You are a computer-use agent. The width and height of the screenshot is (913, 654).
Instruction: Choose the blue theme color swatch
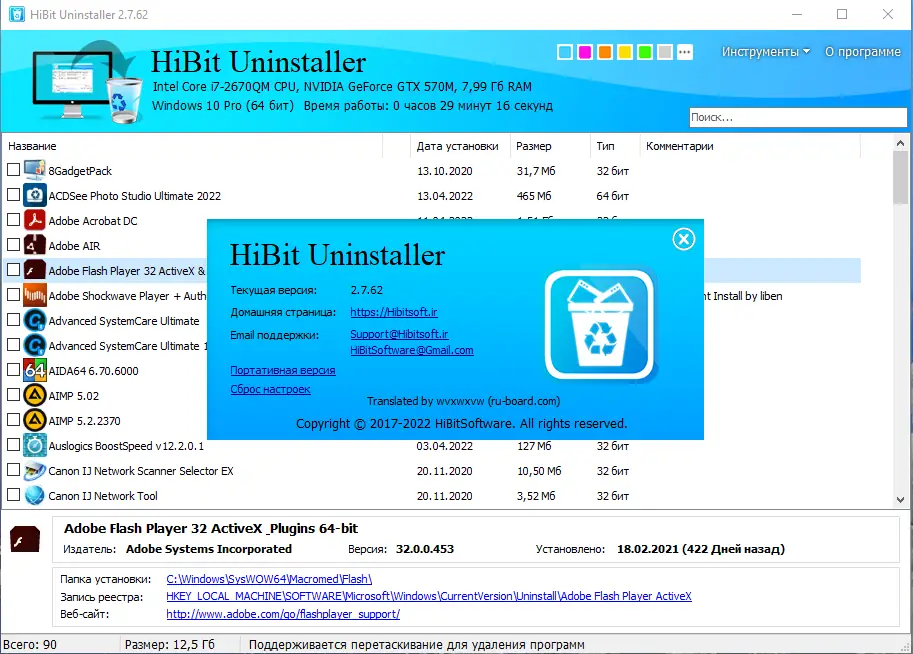(564, 52)
